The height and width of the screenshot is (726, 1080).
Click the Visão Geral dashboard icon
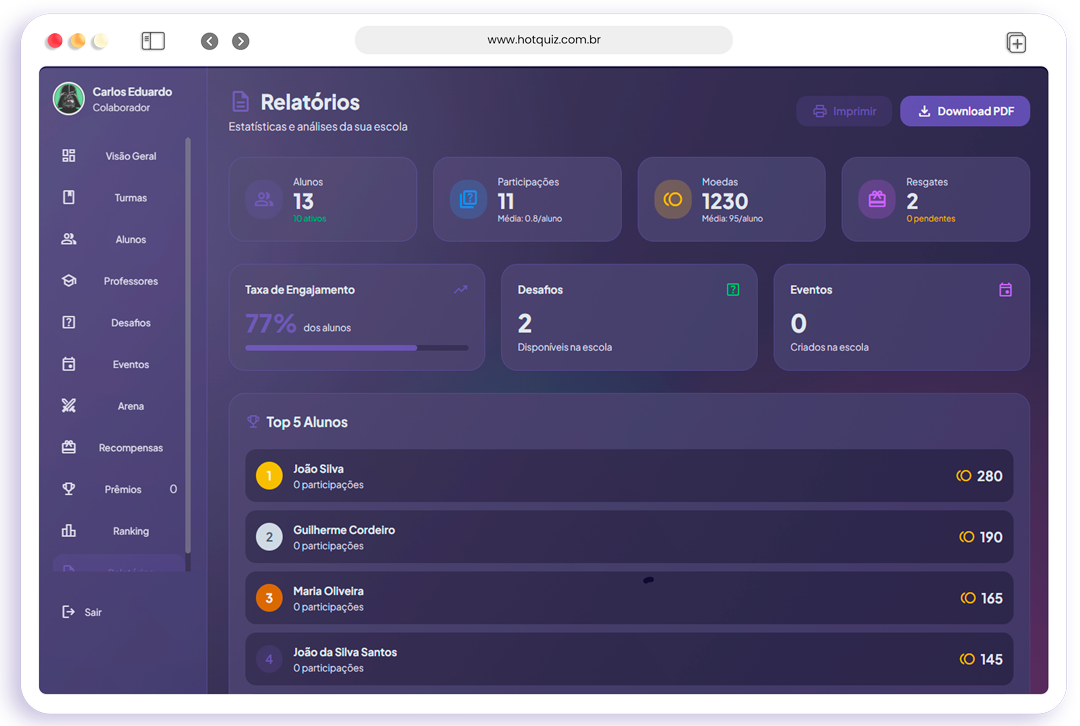click(x=69, y=156)
